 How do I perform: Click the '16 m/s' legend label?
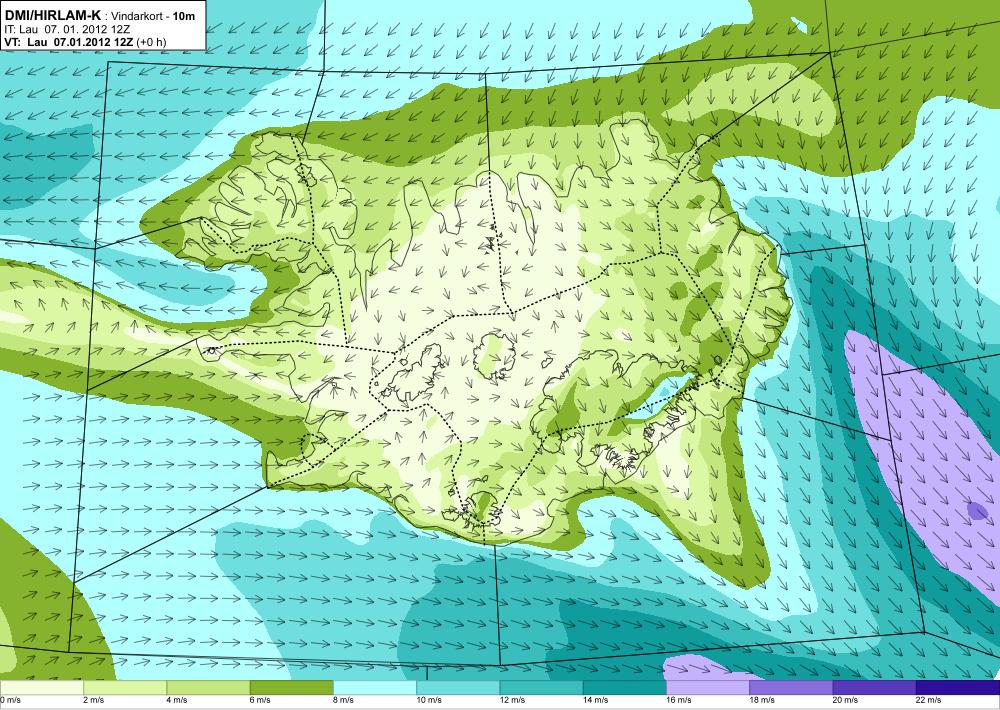click(x=679, y=700)
